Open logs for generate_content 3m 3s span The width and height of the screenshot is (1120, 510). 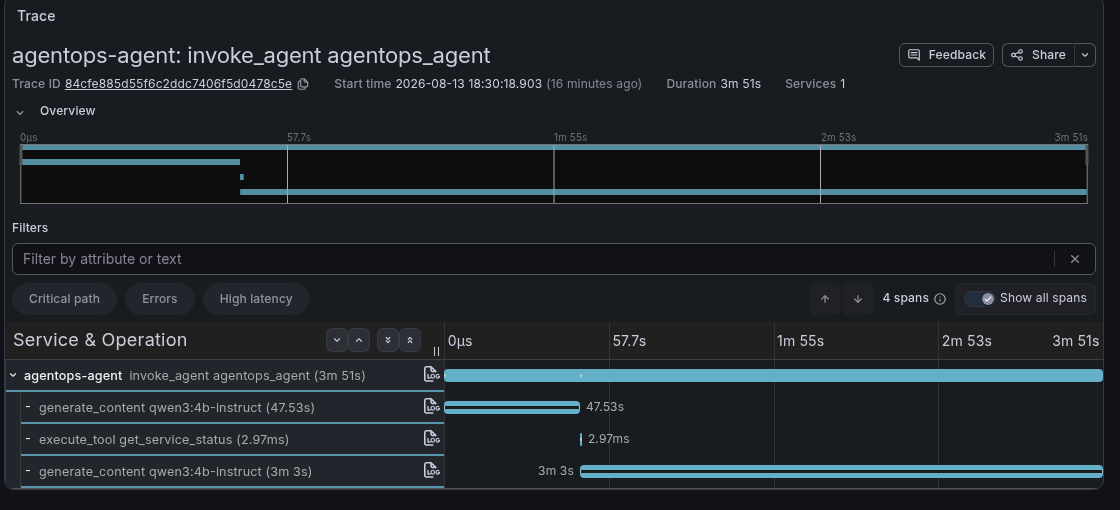click(x=431, y=471)
